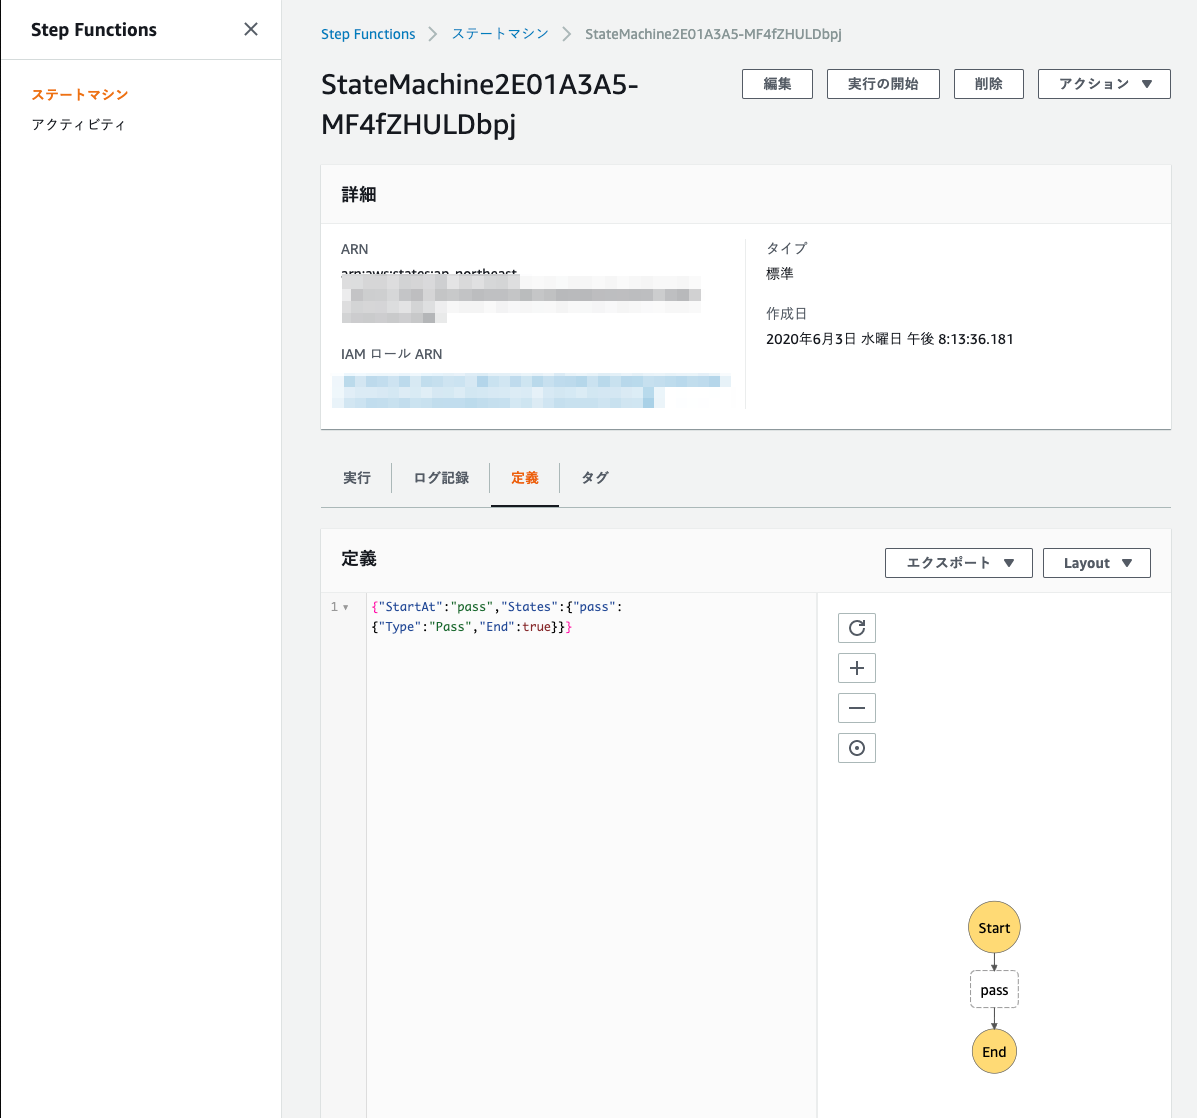Zoom out of the workflow graph
Viewport: 1197px width, 1118px height.
857,708
